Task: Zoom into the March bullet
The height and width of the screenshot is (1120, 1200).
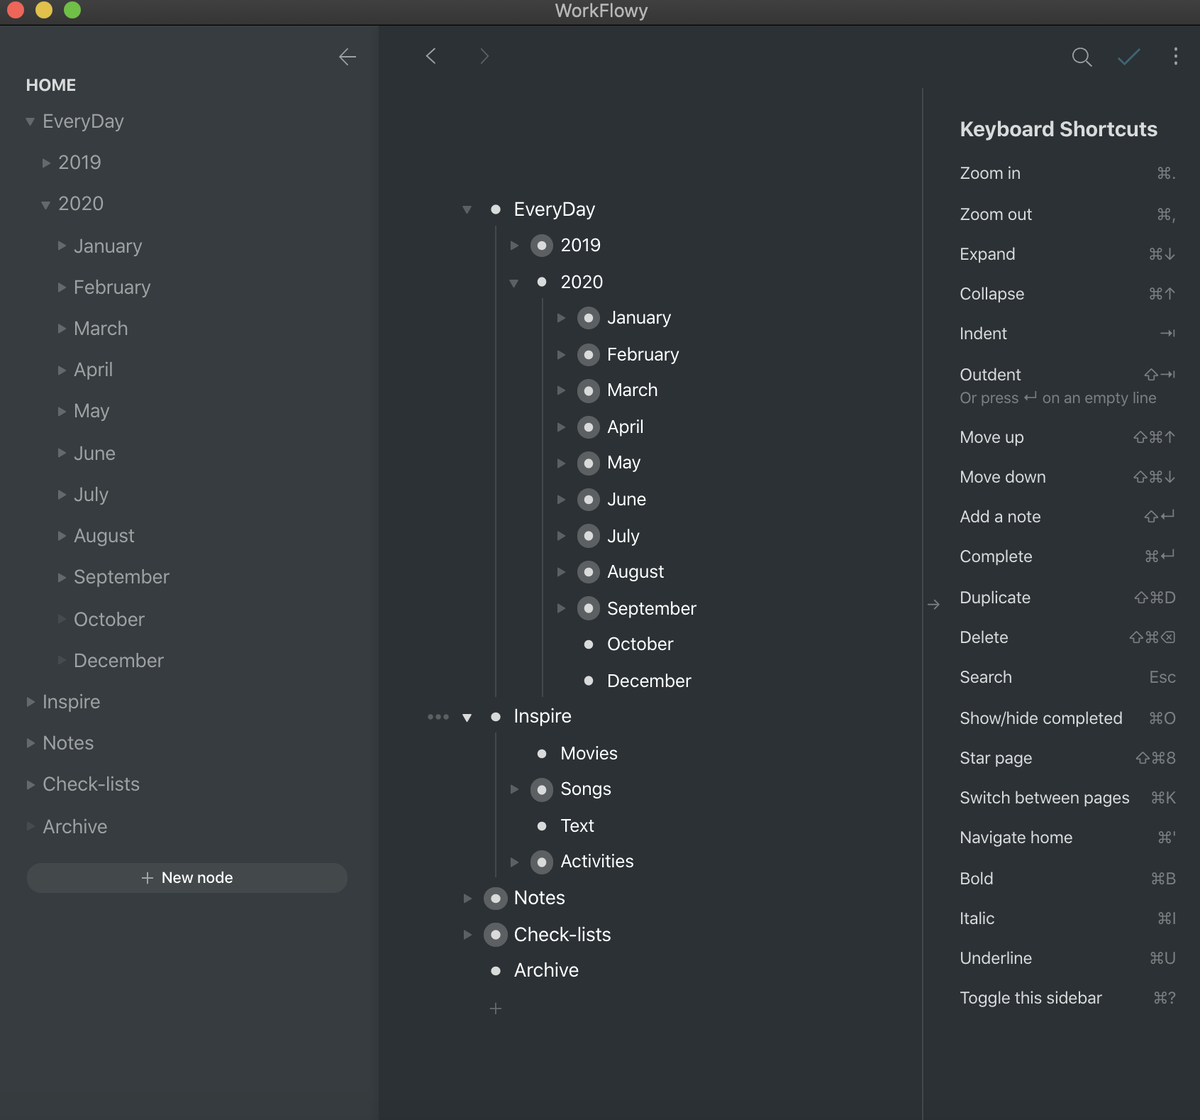Action: 589,390
